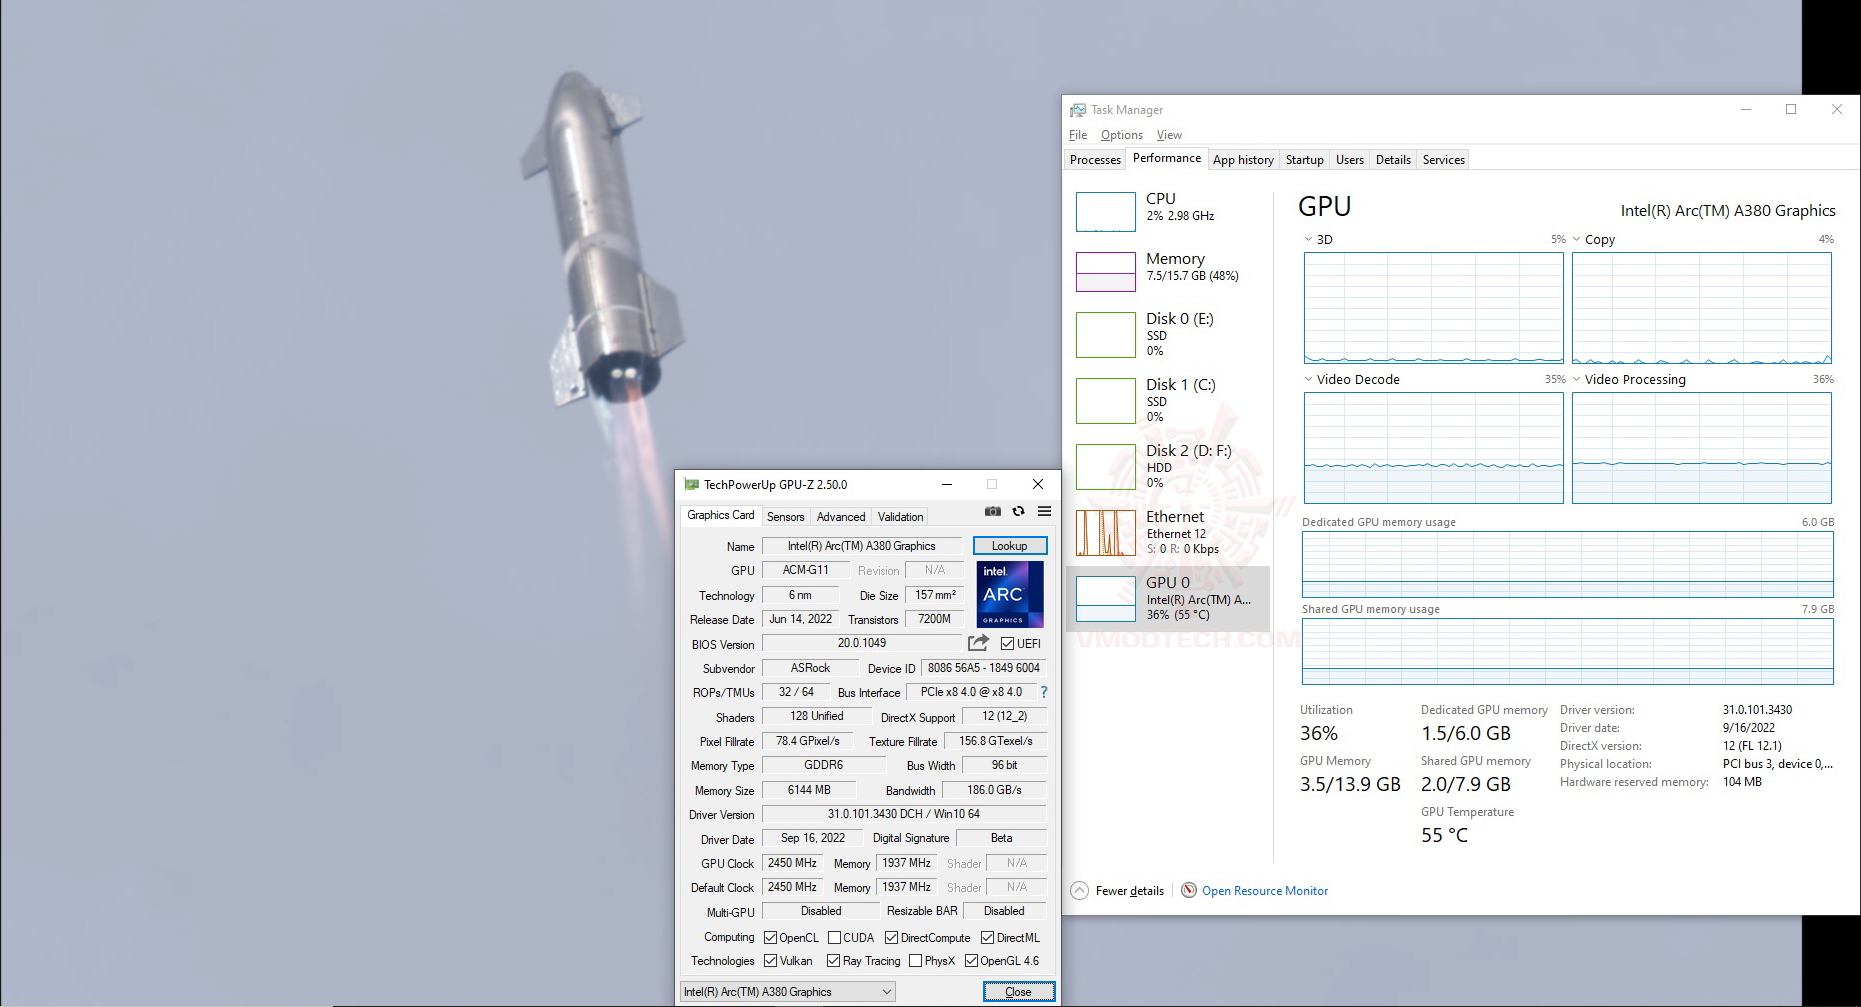Click the Close button in GPU-Z
Image resolution: width=1861 pixels, height=1007 pixels.
point(1019,992)
